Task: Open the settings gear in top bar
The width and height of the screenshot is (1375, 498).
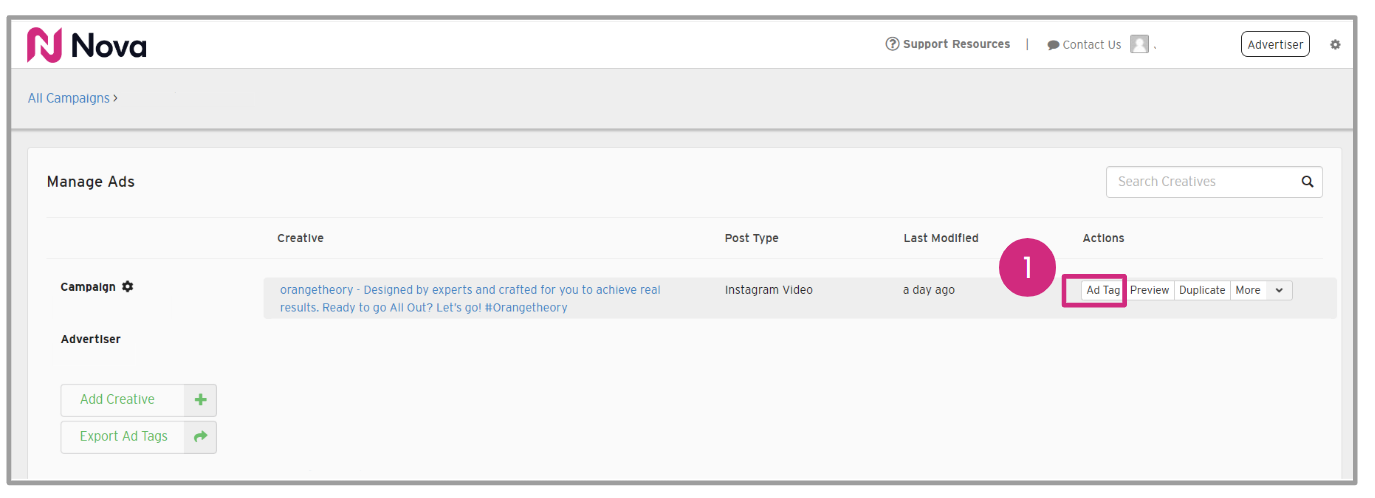Action: (x=1335, y=45)
